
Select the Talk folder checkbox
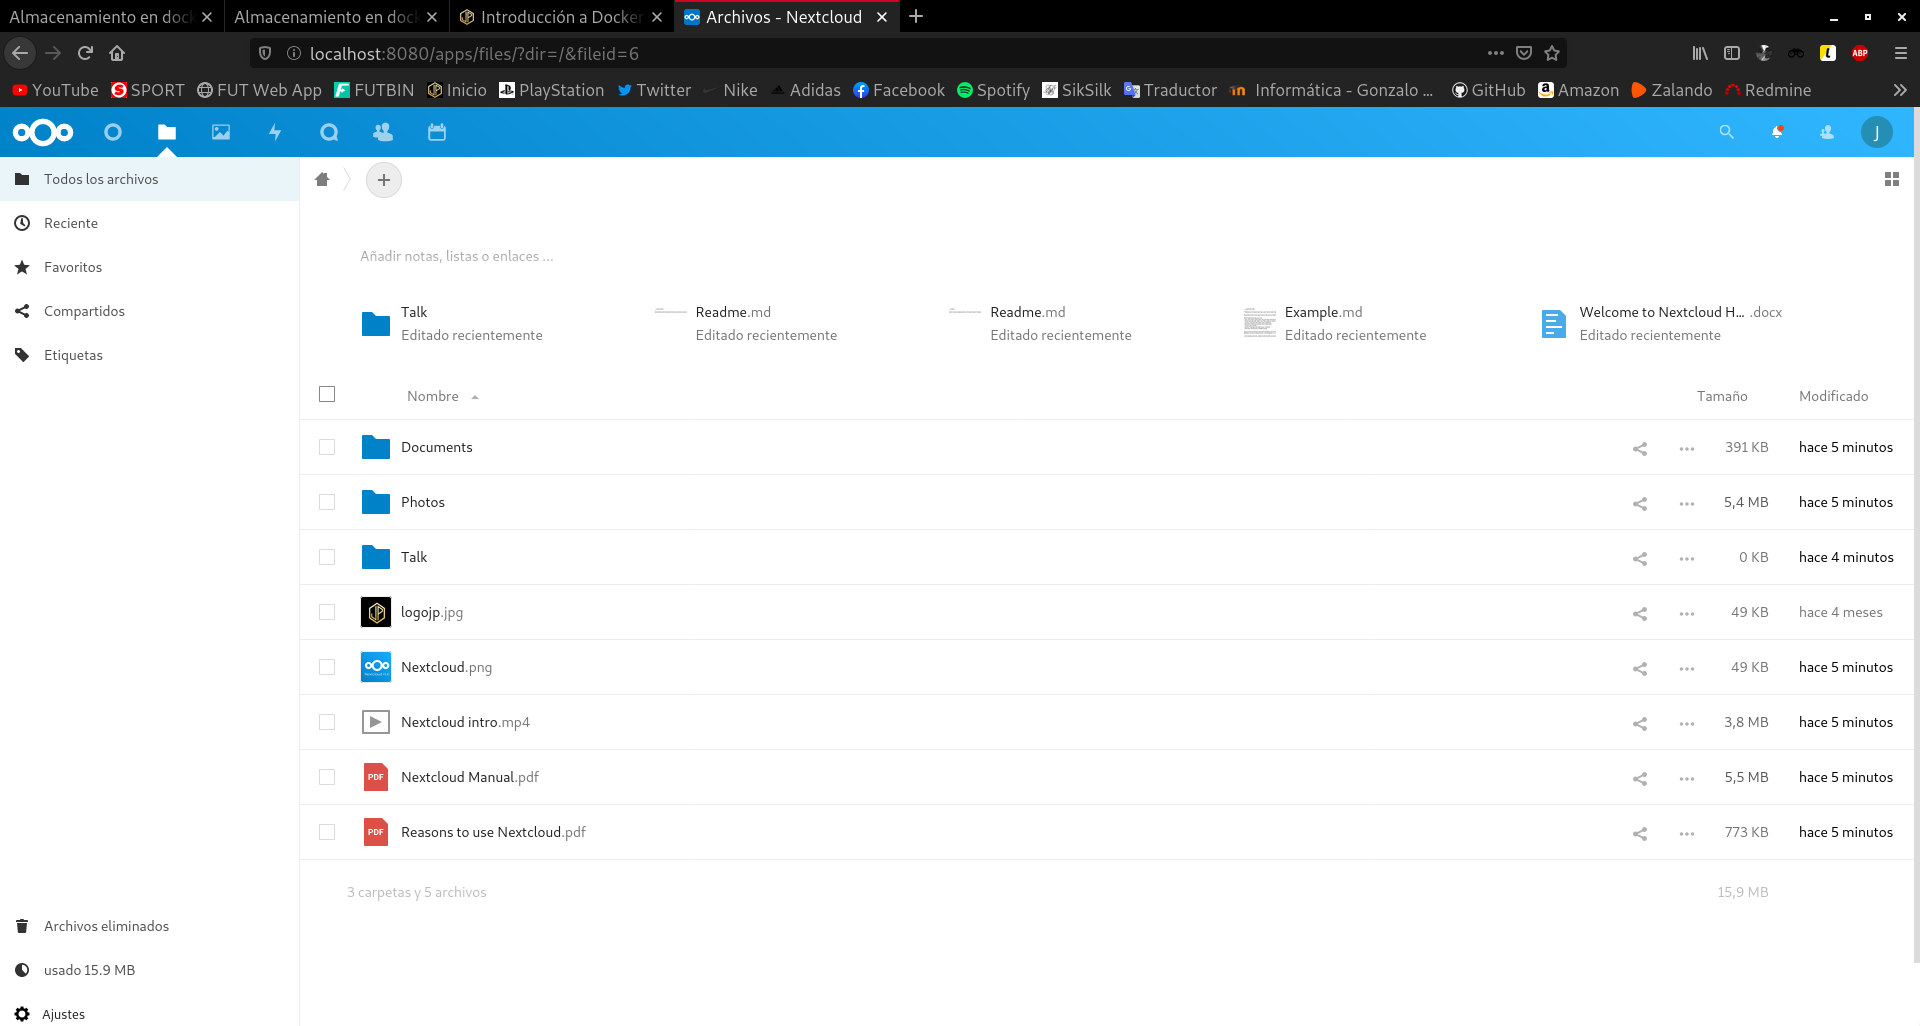tap(327, 557)
